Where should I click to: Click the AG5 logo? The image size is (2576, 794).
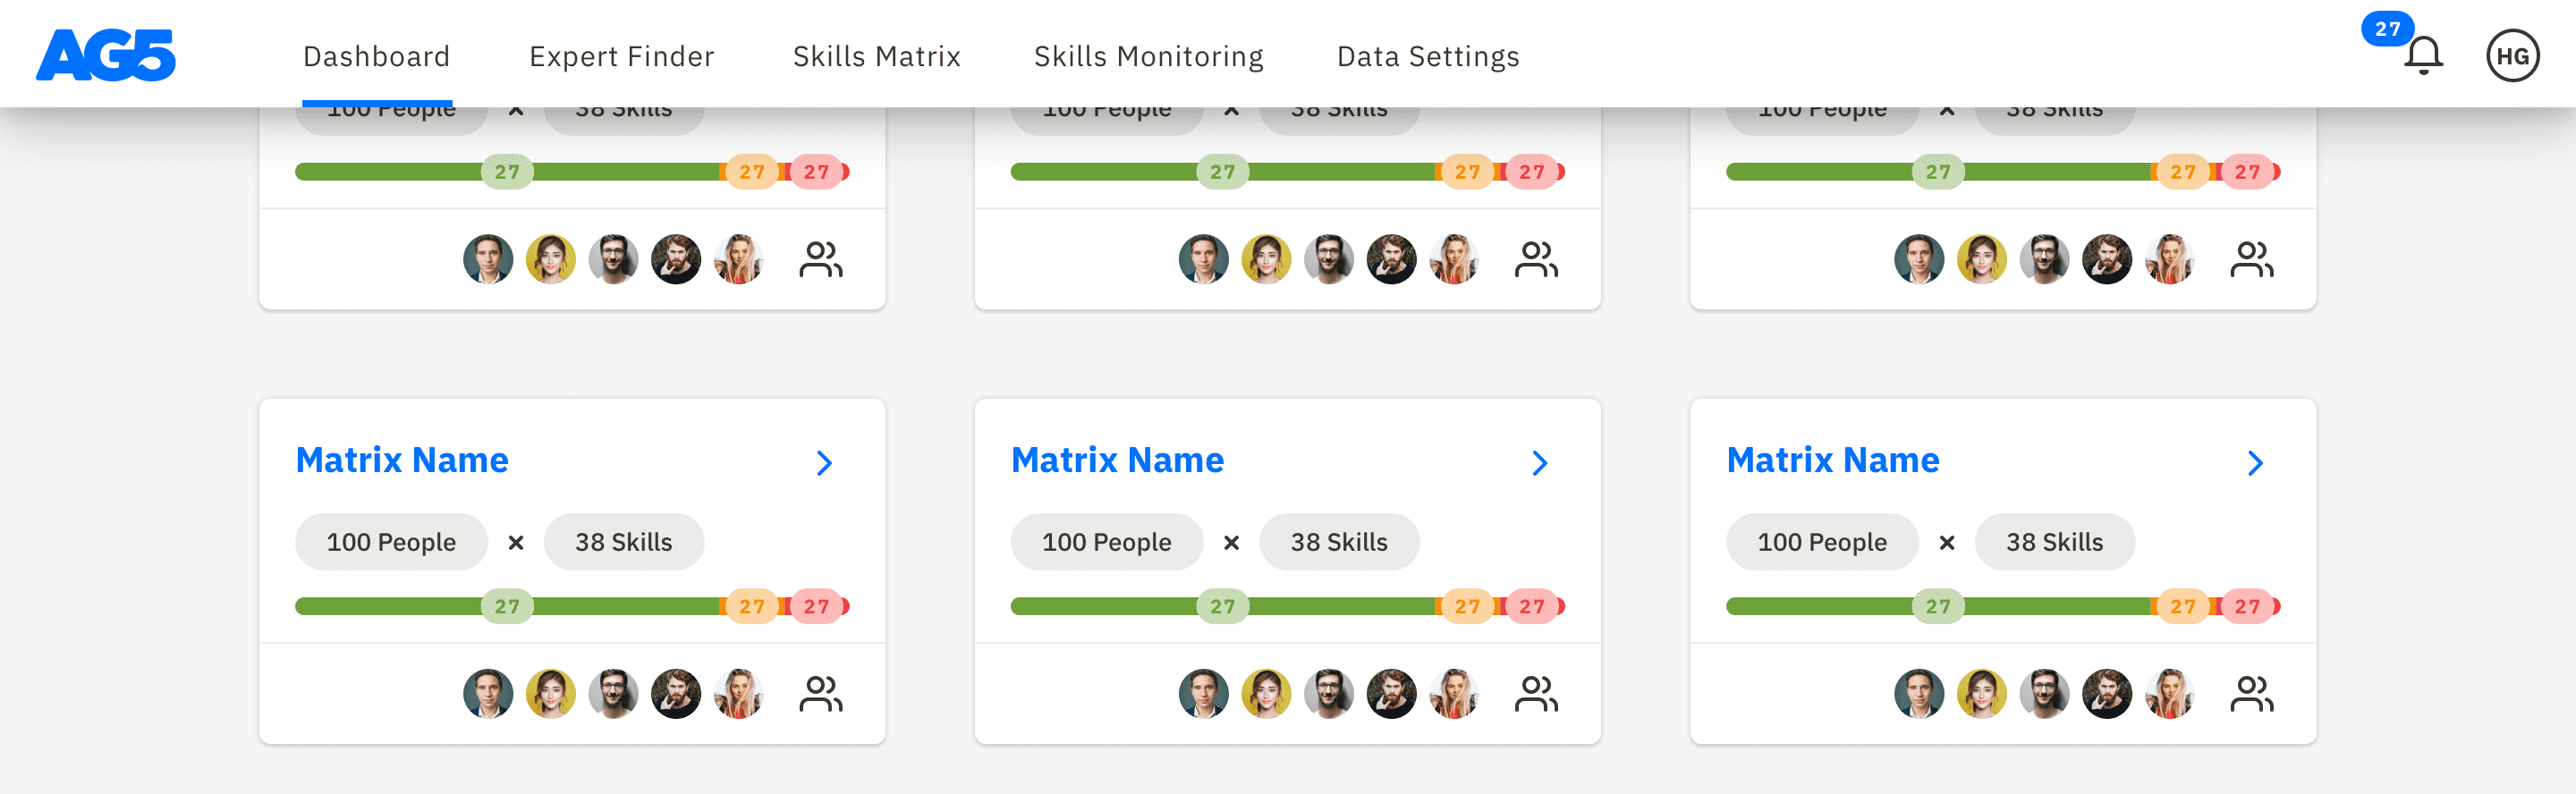click(x=105, y=56)
